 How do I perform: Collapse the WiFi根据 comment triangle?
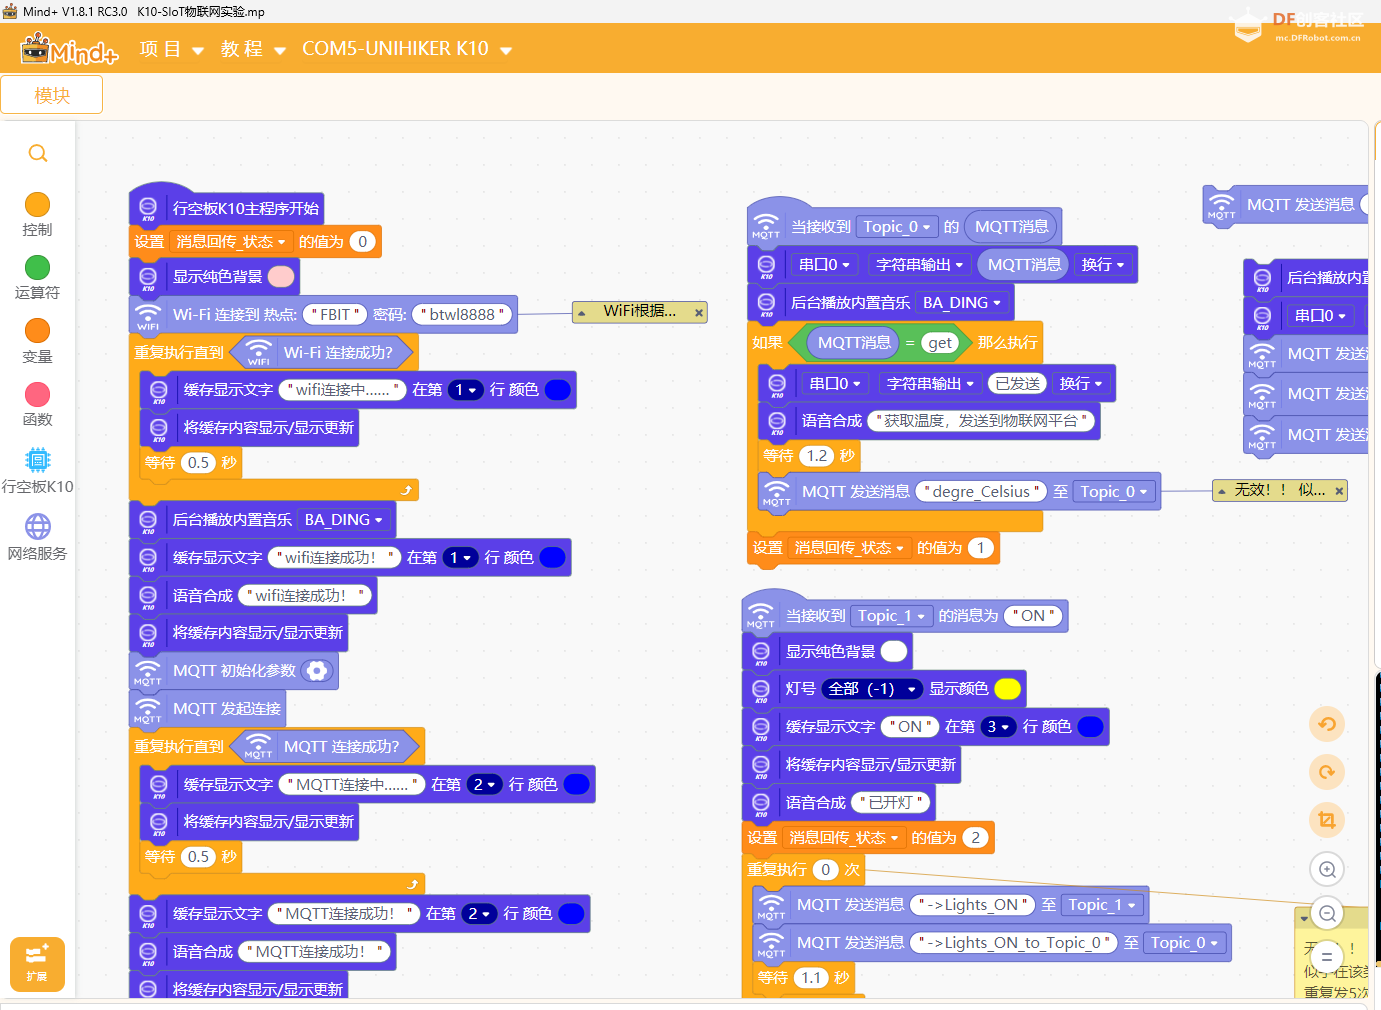tap(582, 313)
